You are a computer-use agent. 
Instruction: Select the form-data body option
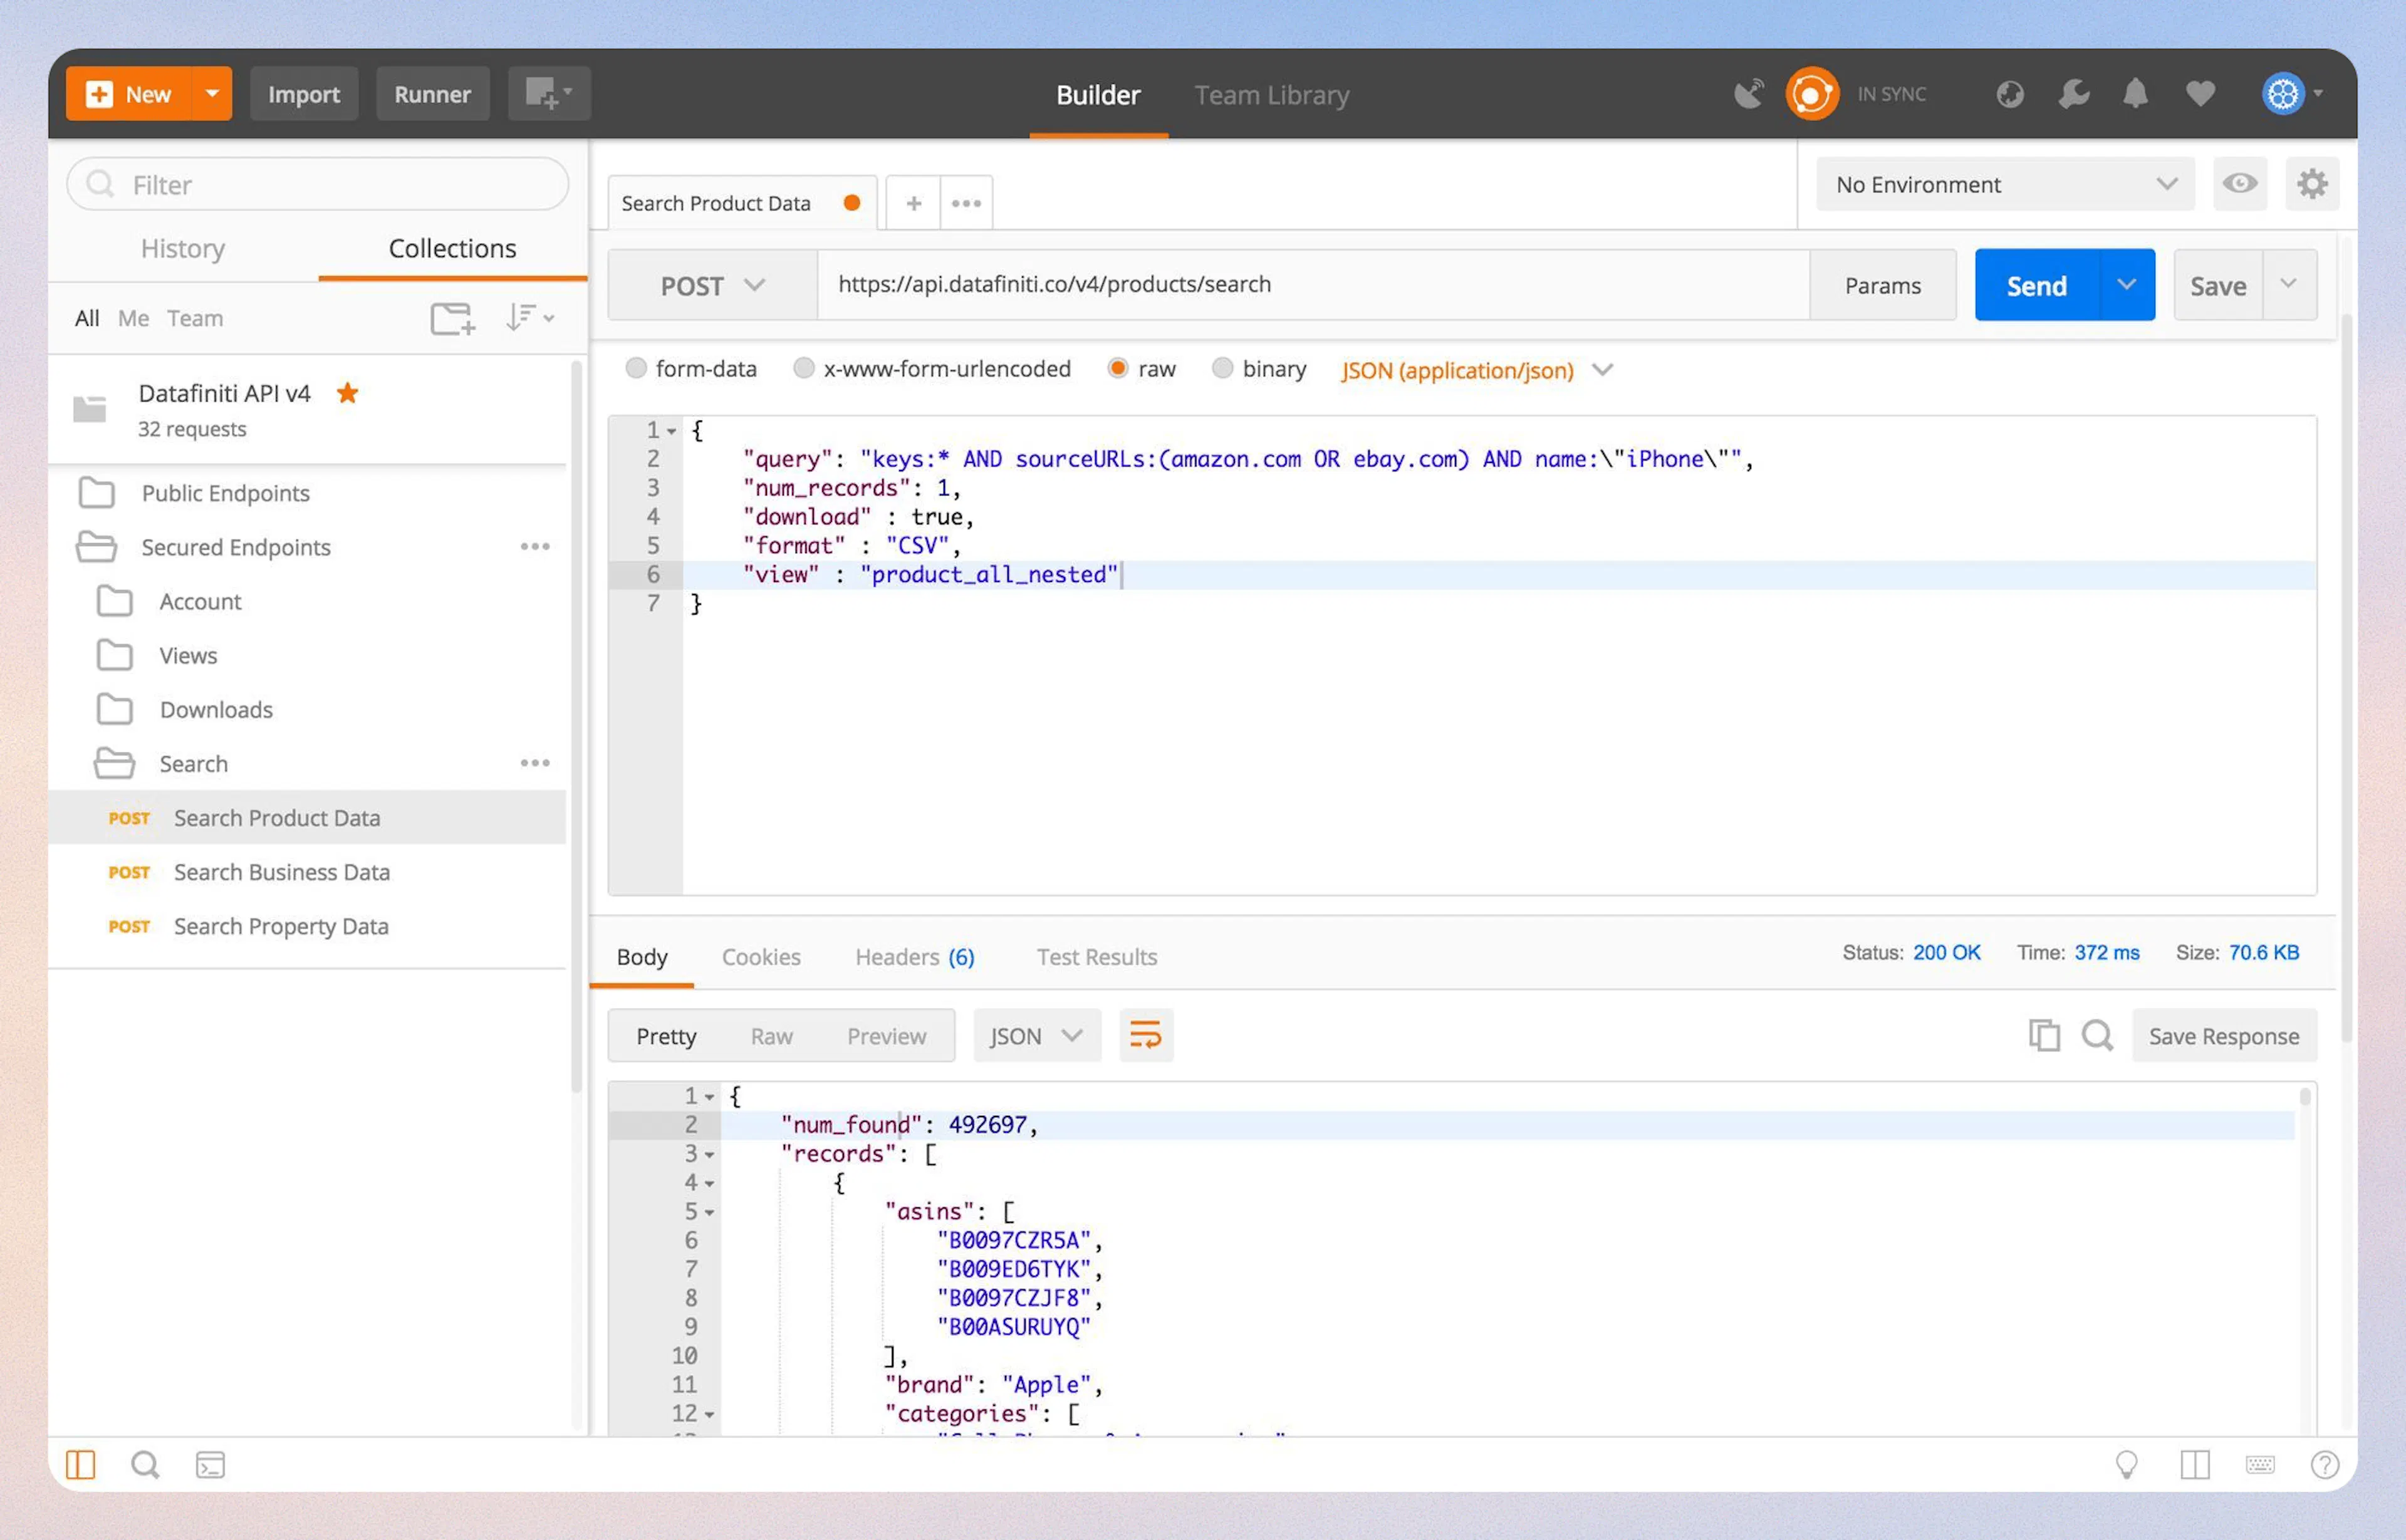[636, 368]
